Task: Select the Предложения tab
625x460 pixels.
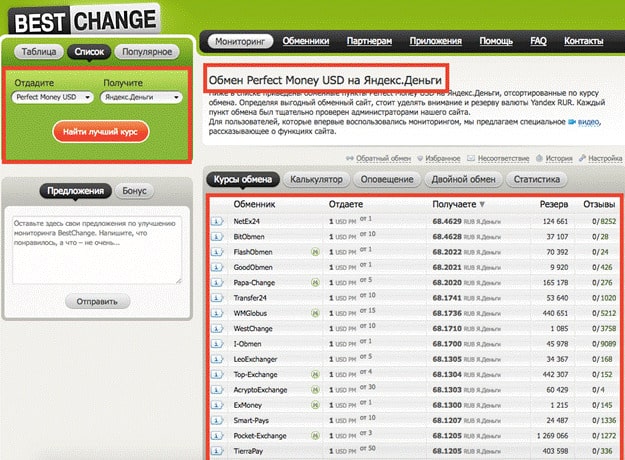Action: tap(75, 191)
